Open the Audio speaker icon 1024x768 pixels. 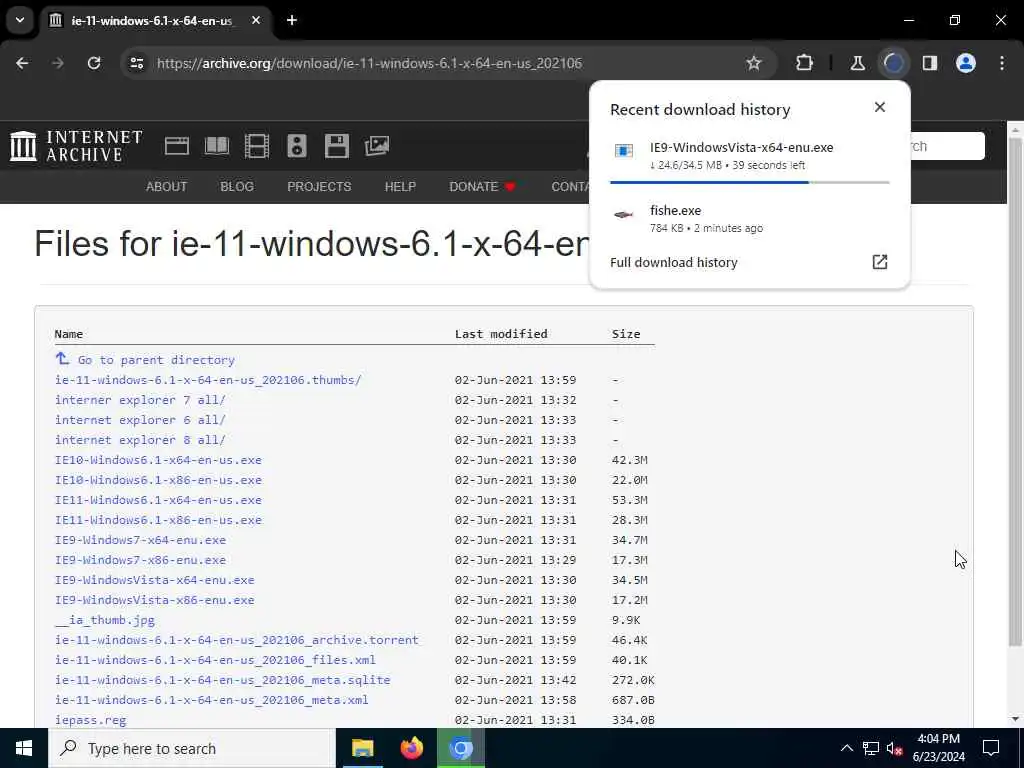click(x=297, y=146)
